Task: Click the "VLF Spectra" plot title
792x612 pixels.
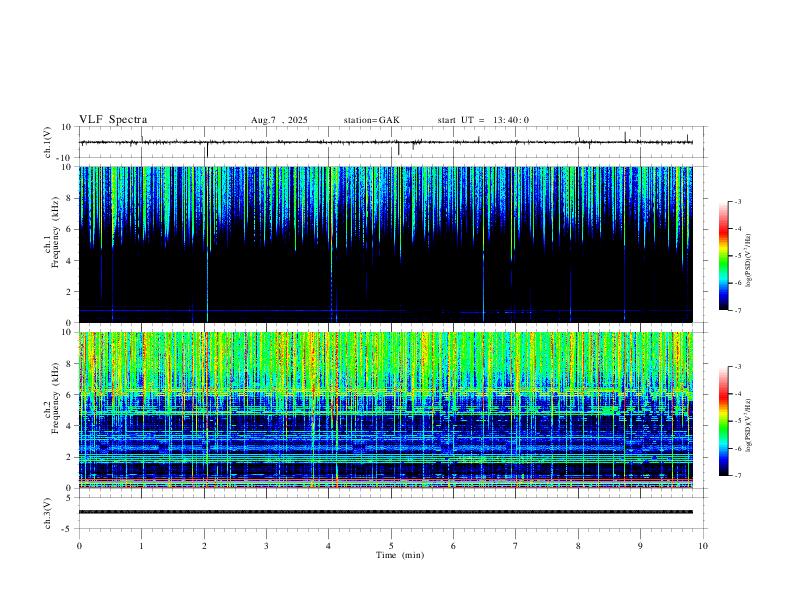Action: pyautogui.click(x=113, y=120)
